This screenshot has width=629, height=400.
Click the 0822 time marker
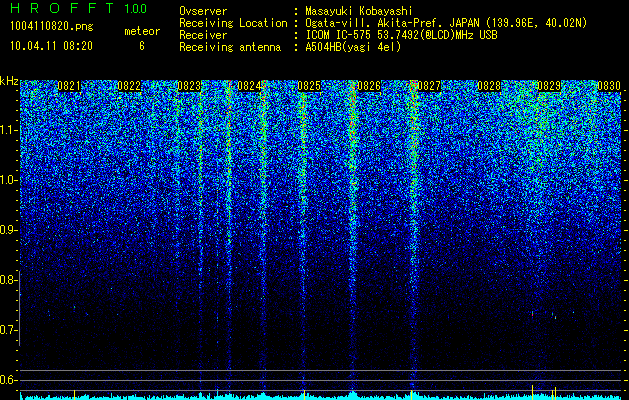(129, 86)
